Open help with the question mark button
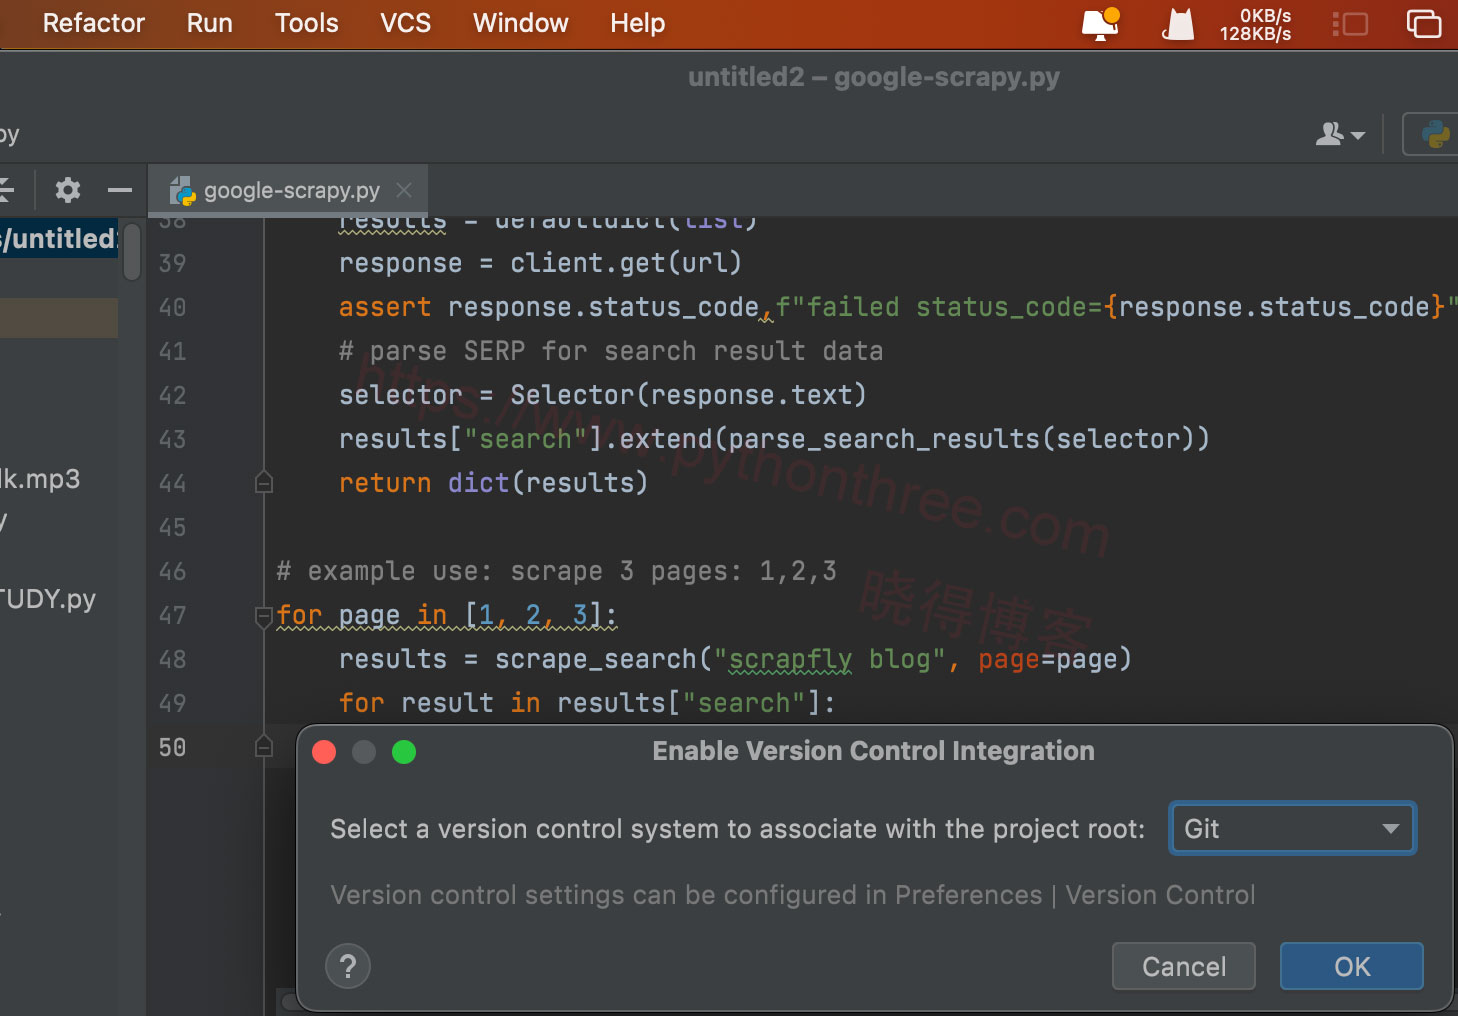 click(348, 966)
